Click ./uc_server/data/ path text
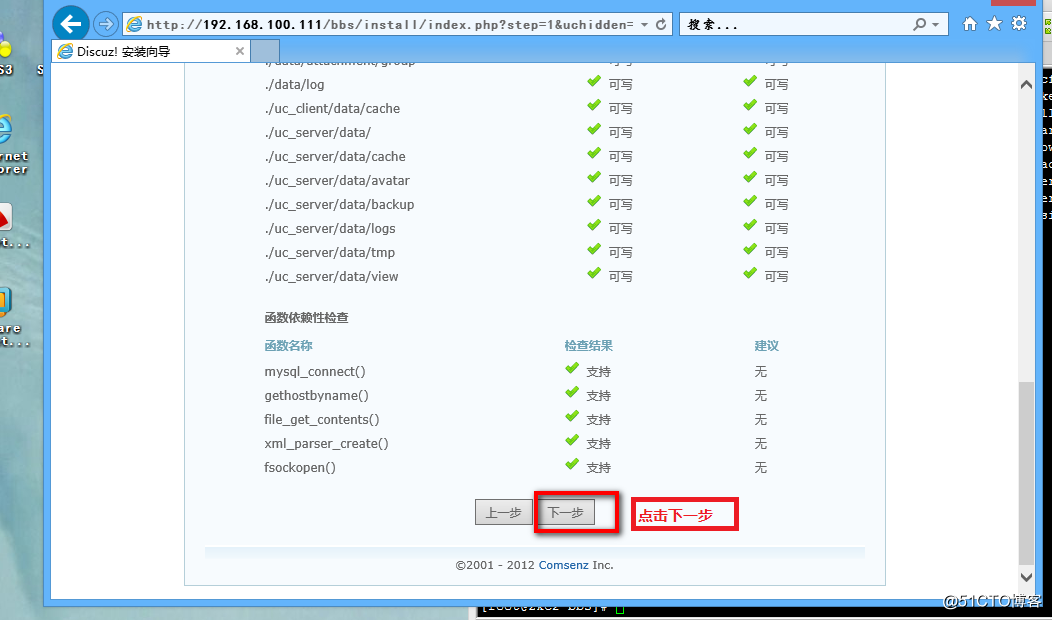The image size is (1052, 620). 317,133
